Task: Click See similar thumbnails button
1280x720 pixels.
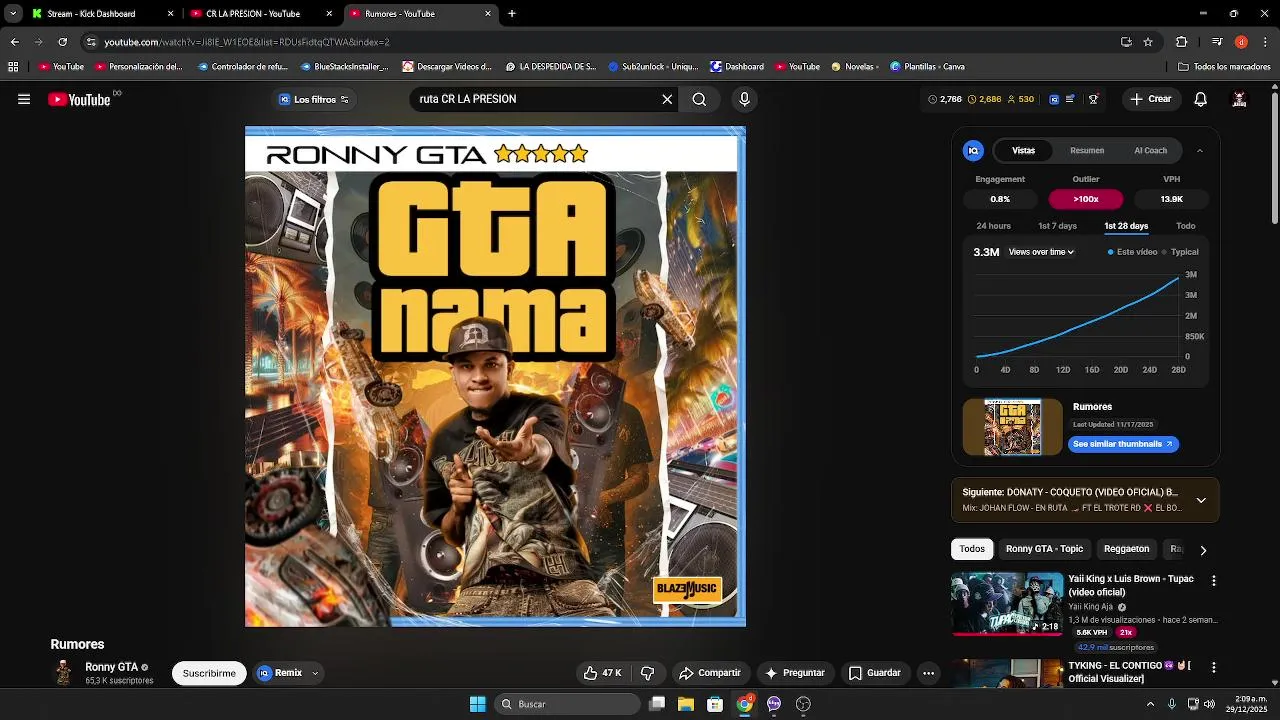Action: pos(1123,444)
